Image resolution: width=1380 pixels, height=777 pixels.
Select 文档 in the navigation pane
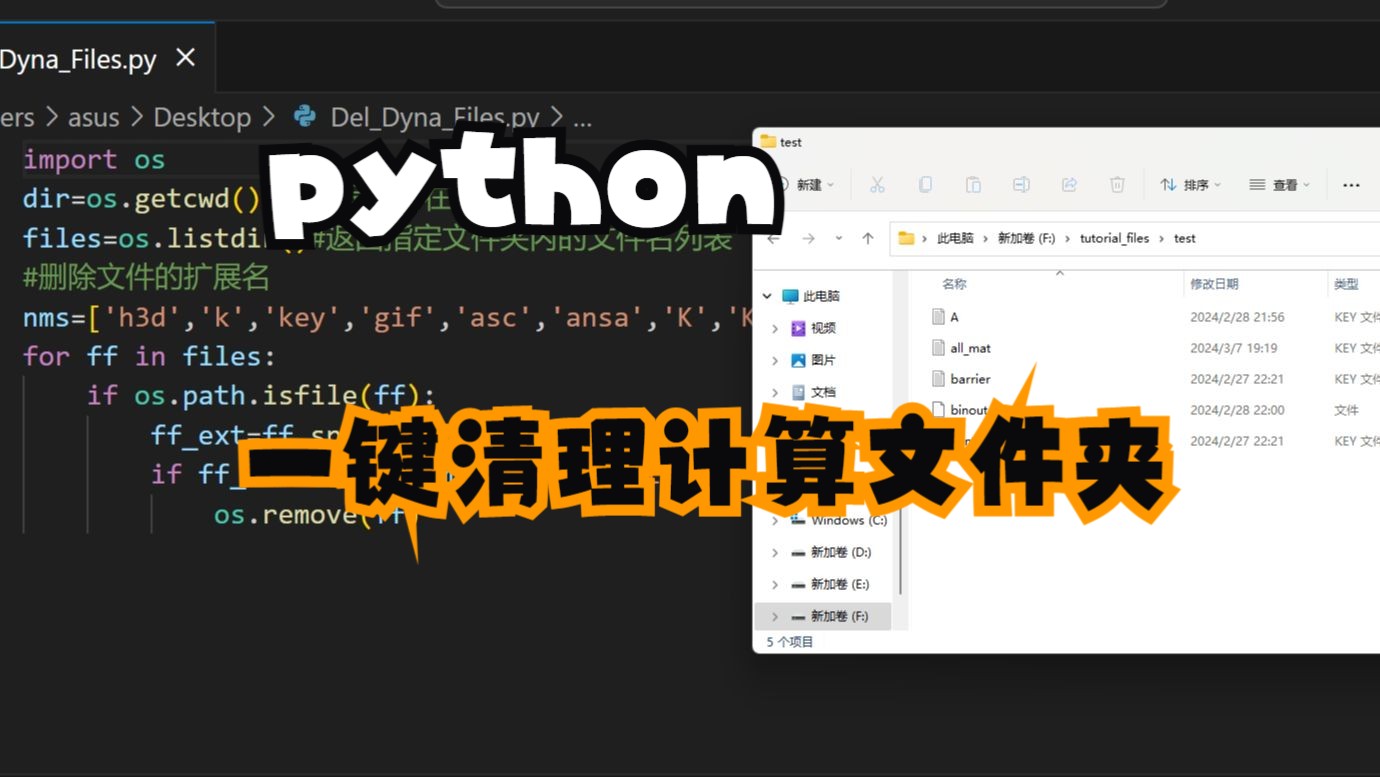[823, 392]
